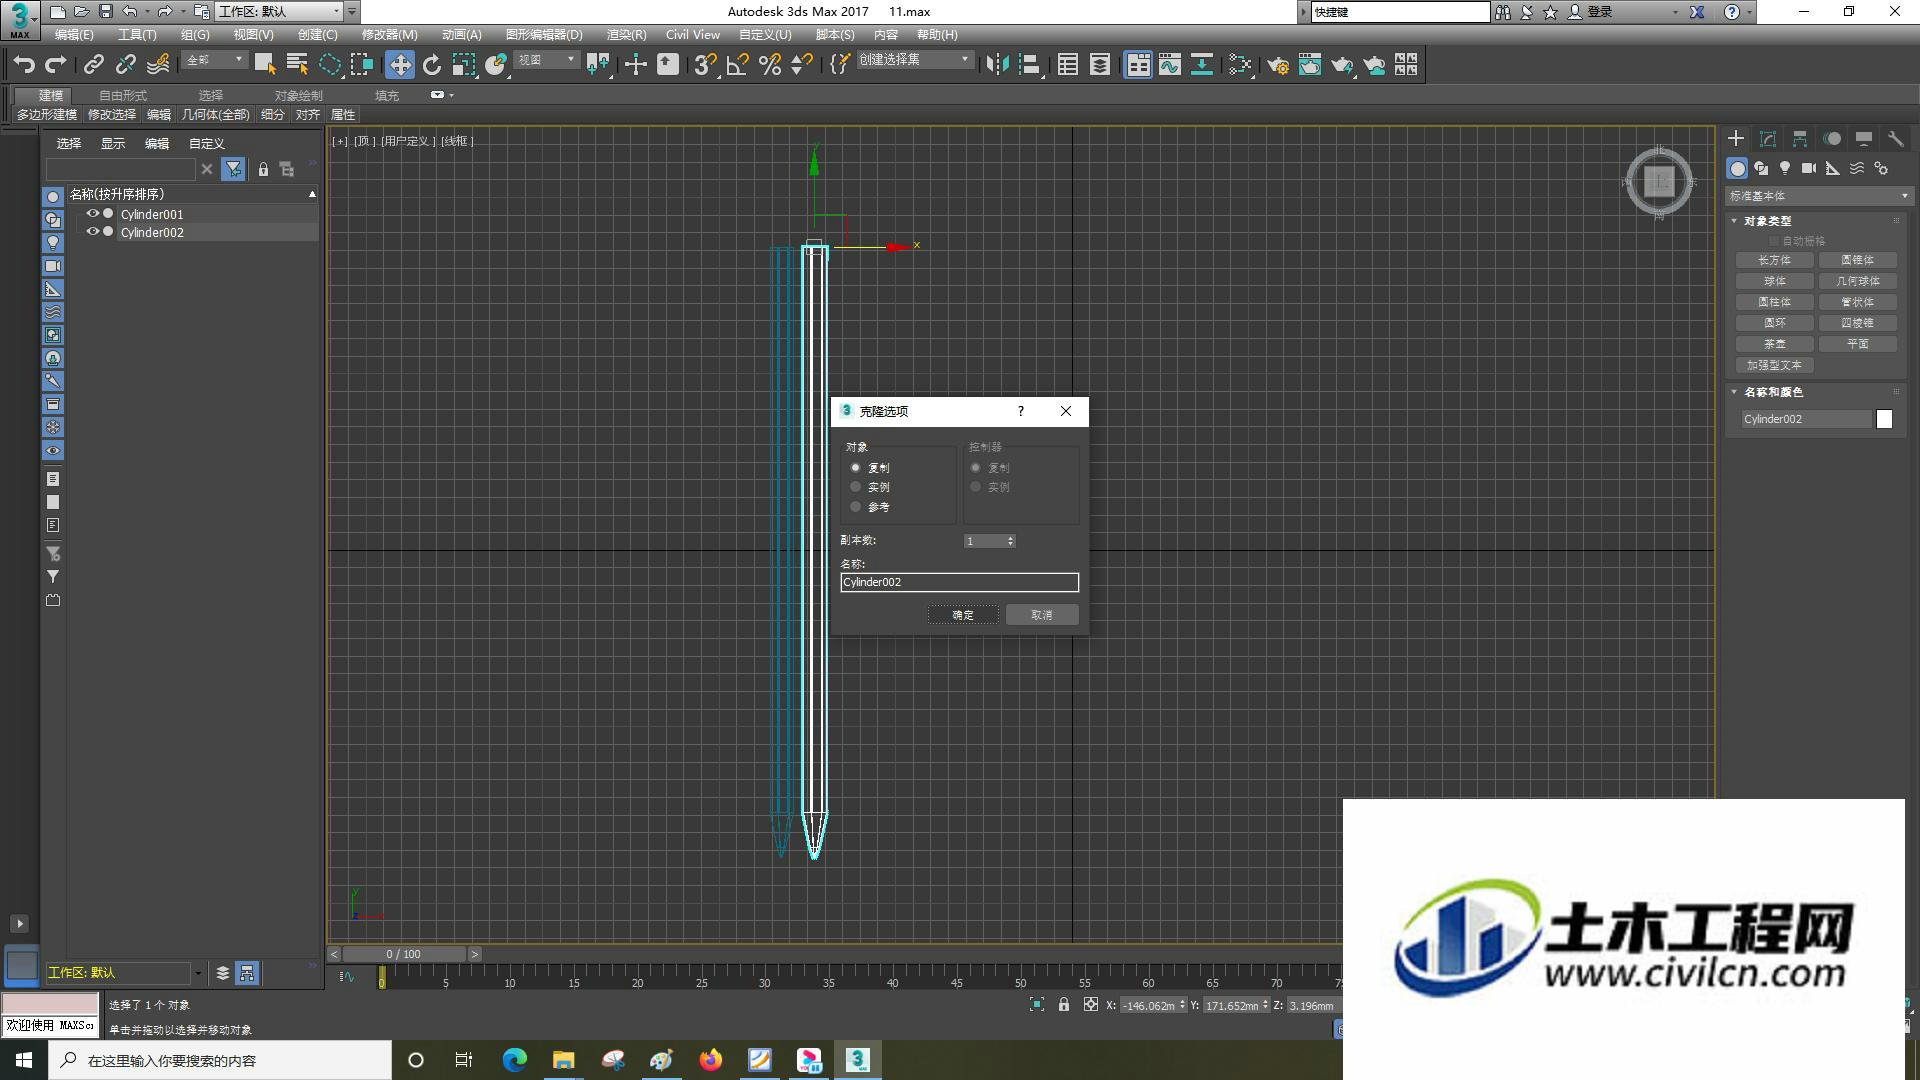Activate the Select and Move tool
This screenshot has width=1920, height=1080.
click(400, 65)
